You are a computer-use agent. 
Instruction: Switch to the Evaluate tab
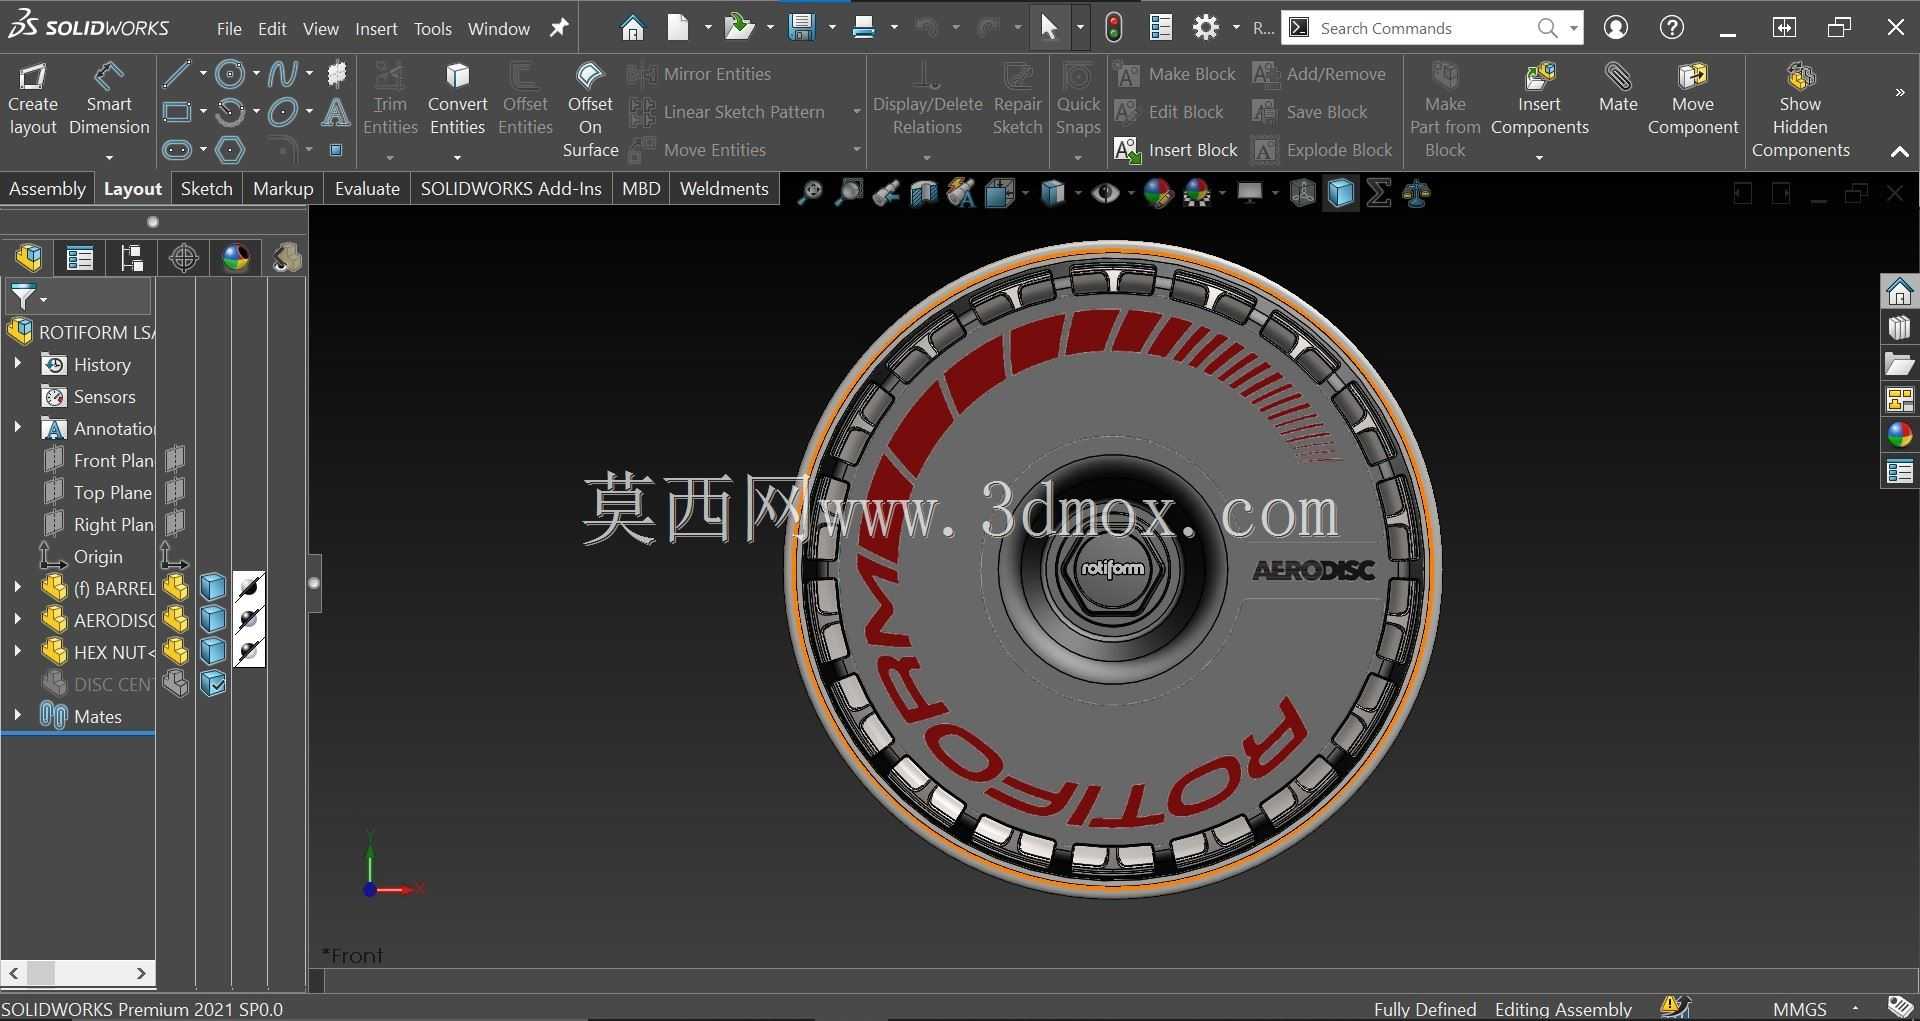367,188
